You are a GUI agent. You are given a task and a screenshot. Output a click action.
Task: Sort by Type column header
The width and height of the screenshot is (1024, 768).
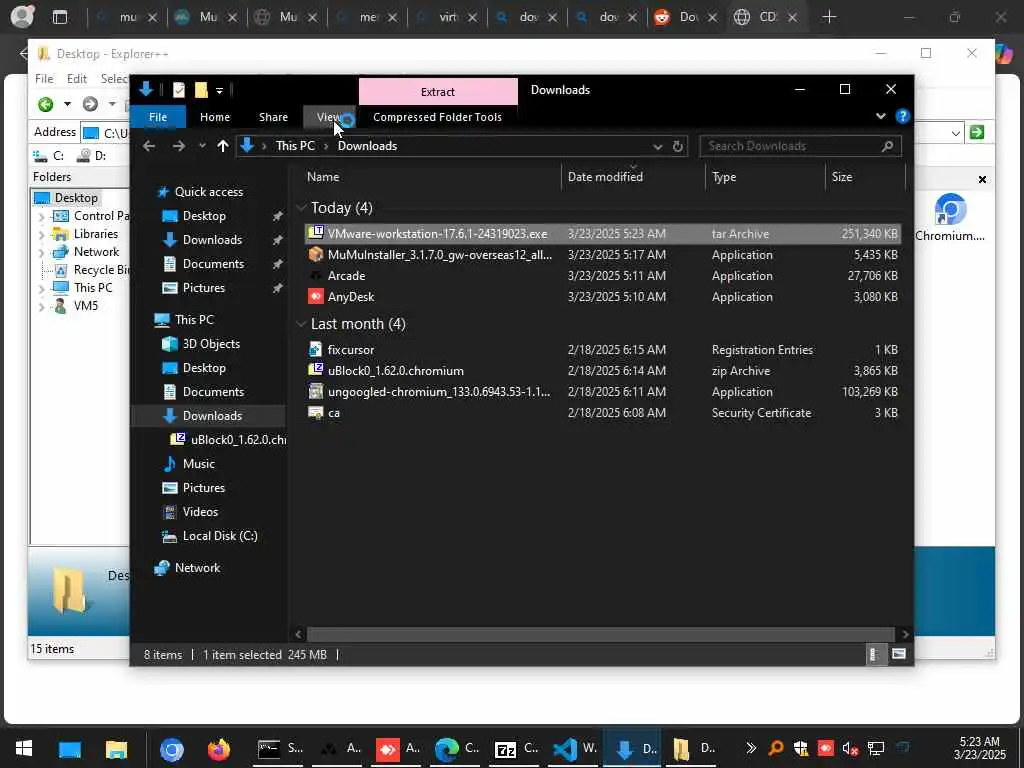coord(765,177)
